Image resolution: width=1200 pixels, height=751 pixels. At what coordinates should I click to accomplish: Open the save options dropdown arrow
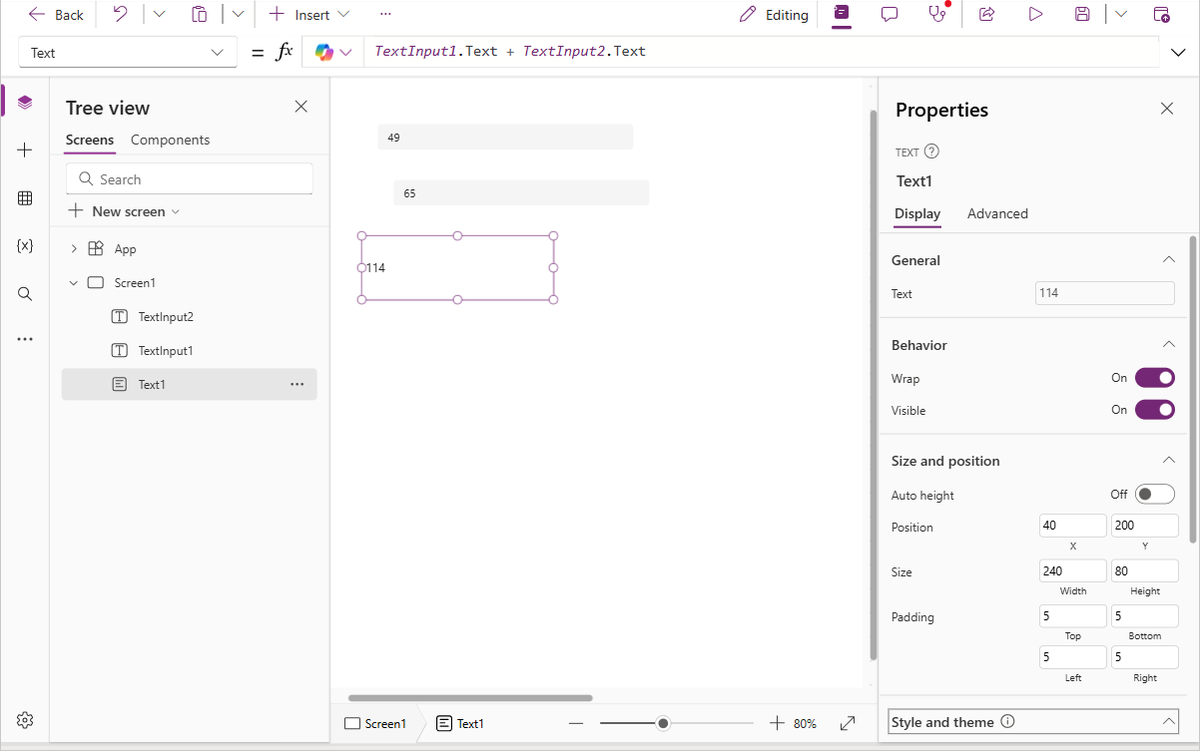pyautogui.click(x=1120, y=15)
